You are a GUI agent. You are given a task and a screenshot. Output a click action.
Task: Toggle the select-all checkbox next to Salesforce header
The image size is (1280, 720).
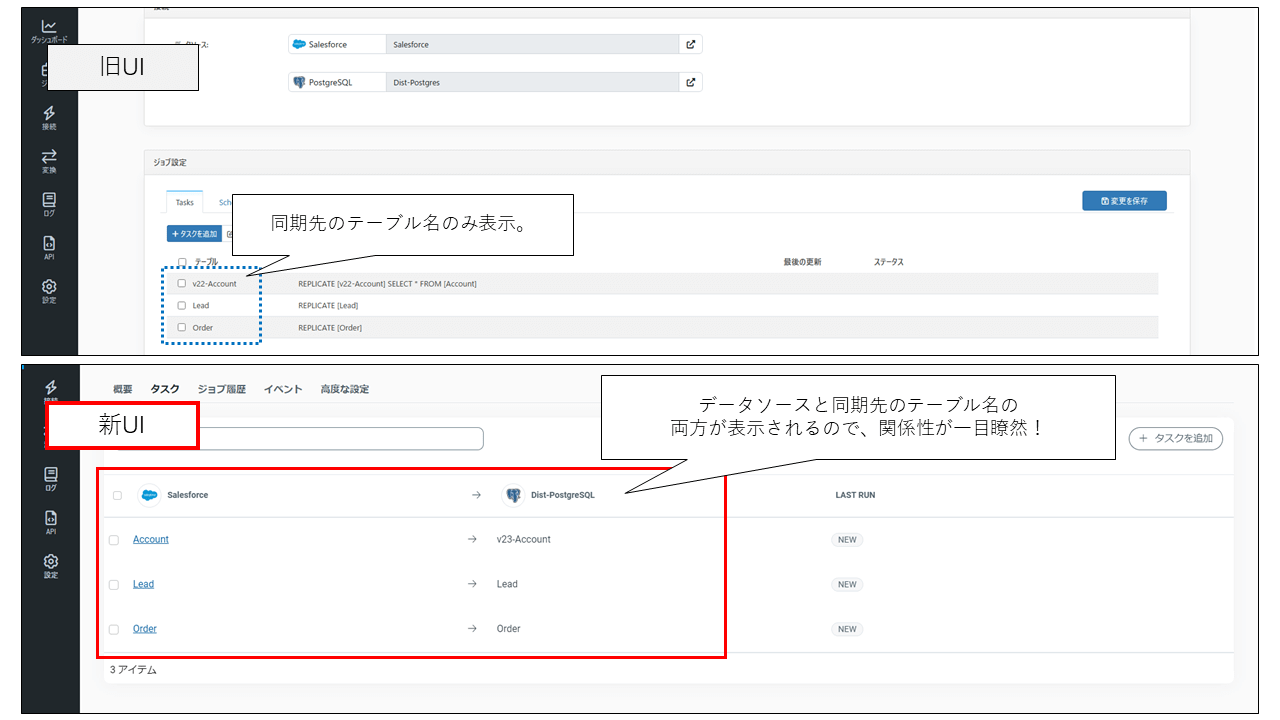pos(117,495)
